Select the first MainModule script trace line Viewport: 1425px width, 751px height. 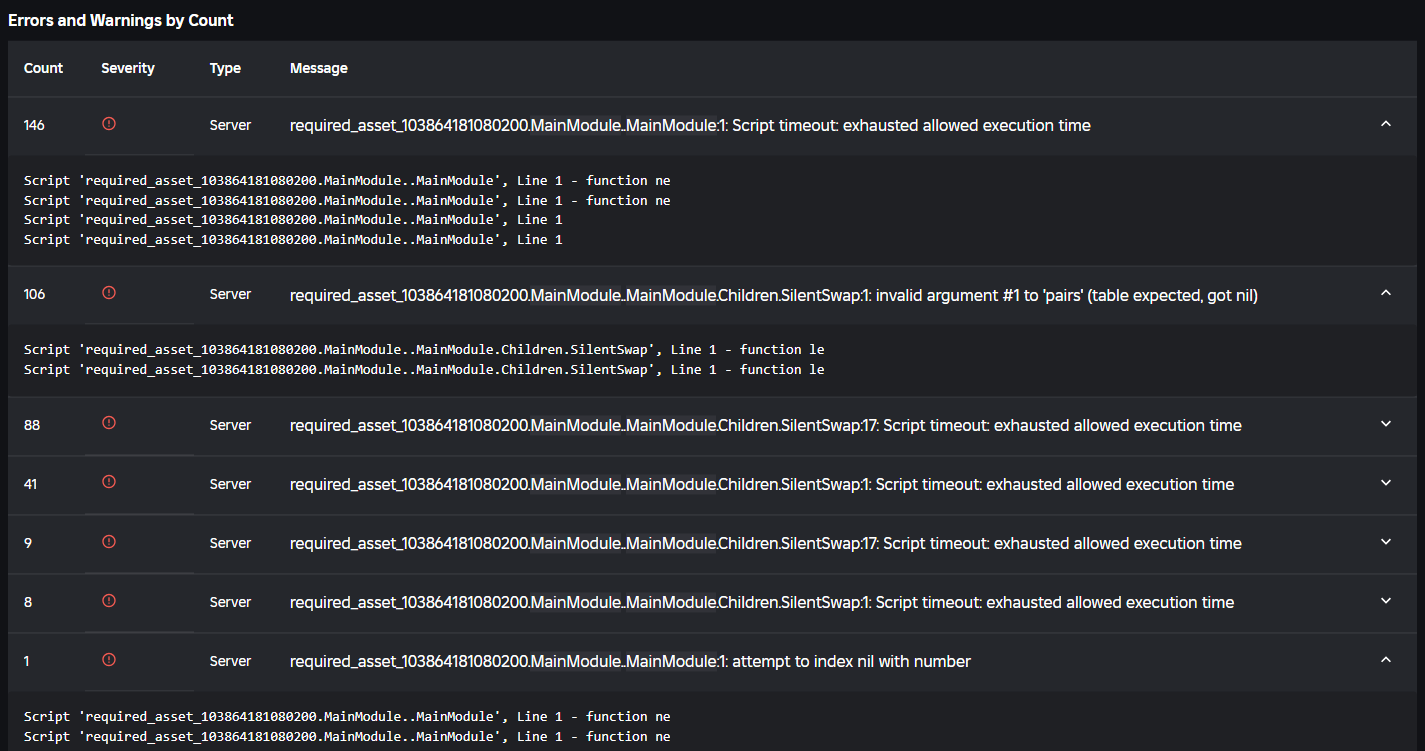[346, 180]
